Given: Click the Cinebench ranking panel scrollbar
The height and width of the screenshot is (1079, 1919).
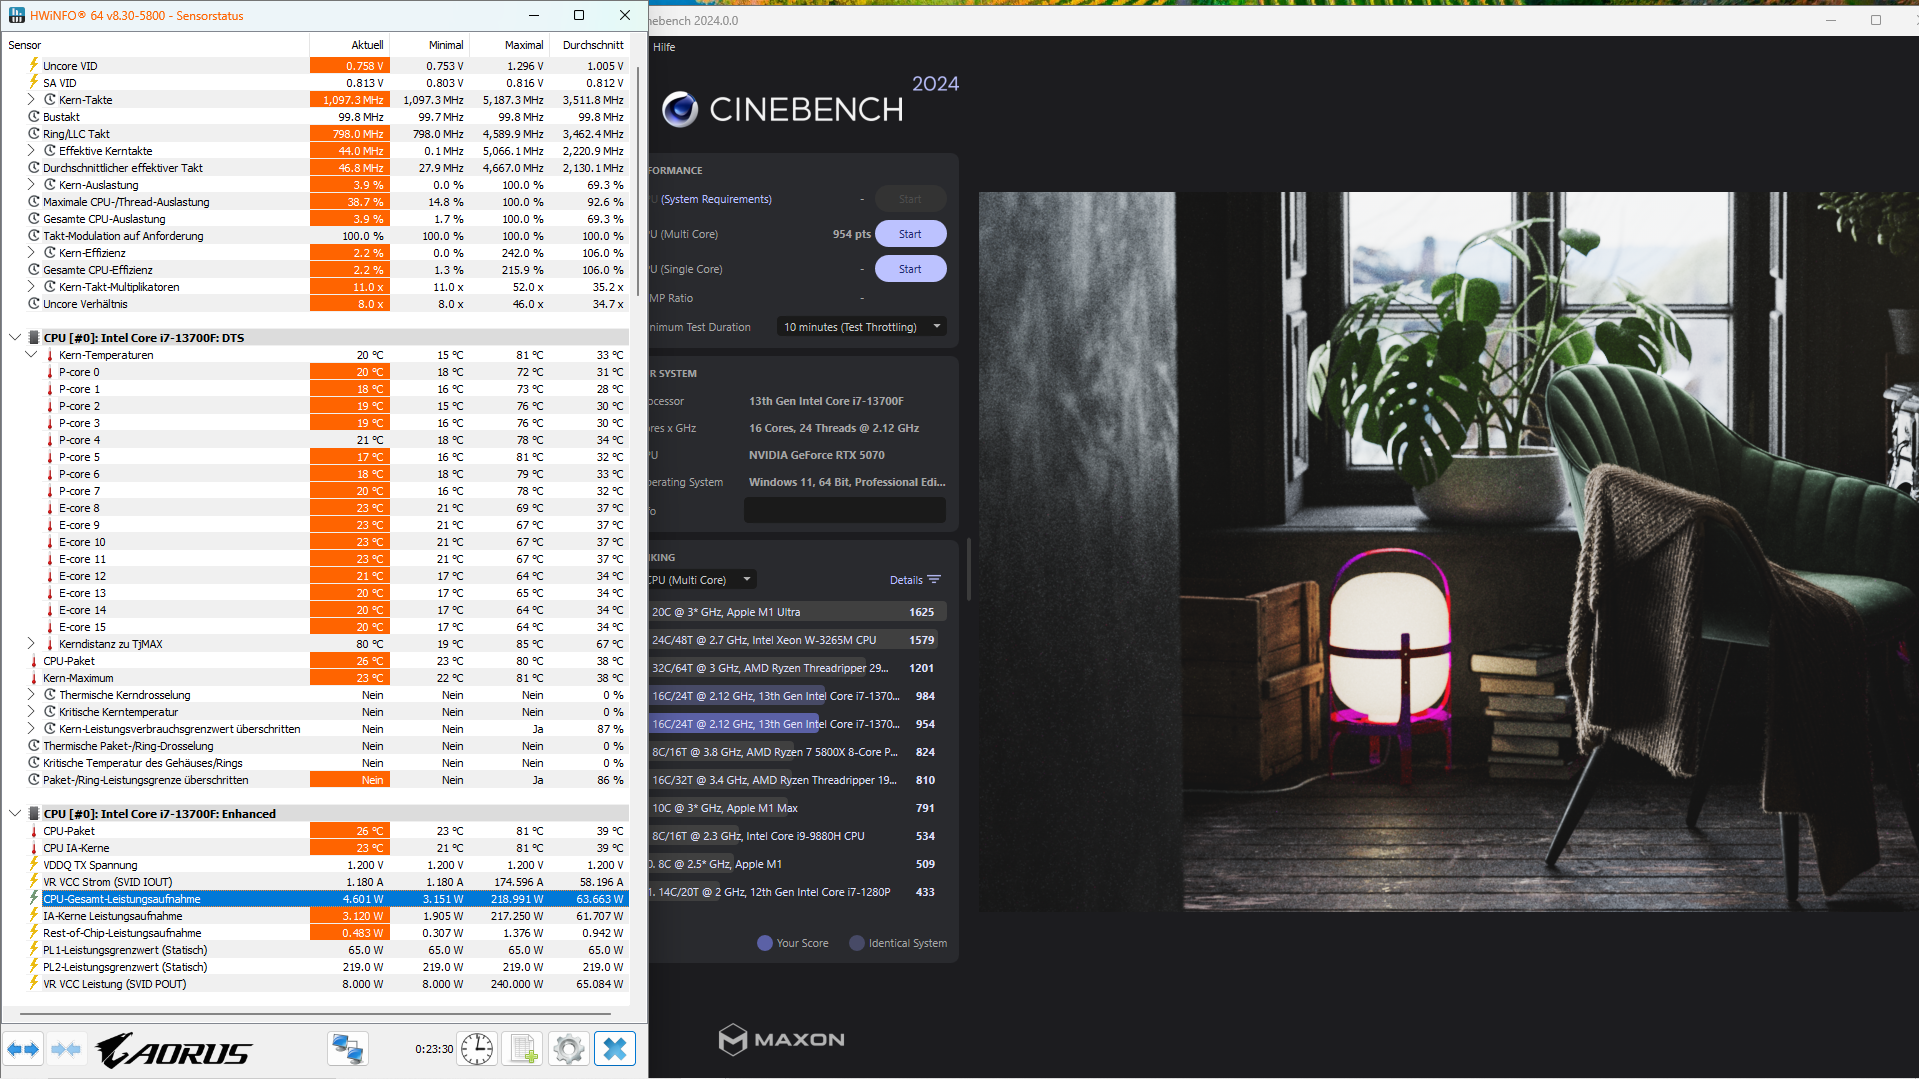Looking at the screenshot, I should point(968,570).
